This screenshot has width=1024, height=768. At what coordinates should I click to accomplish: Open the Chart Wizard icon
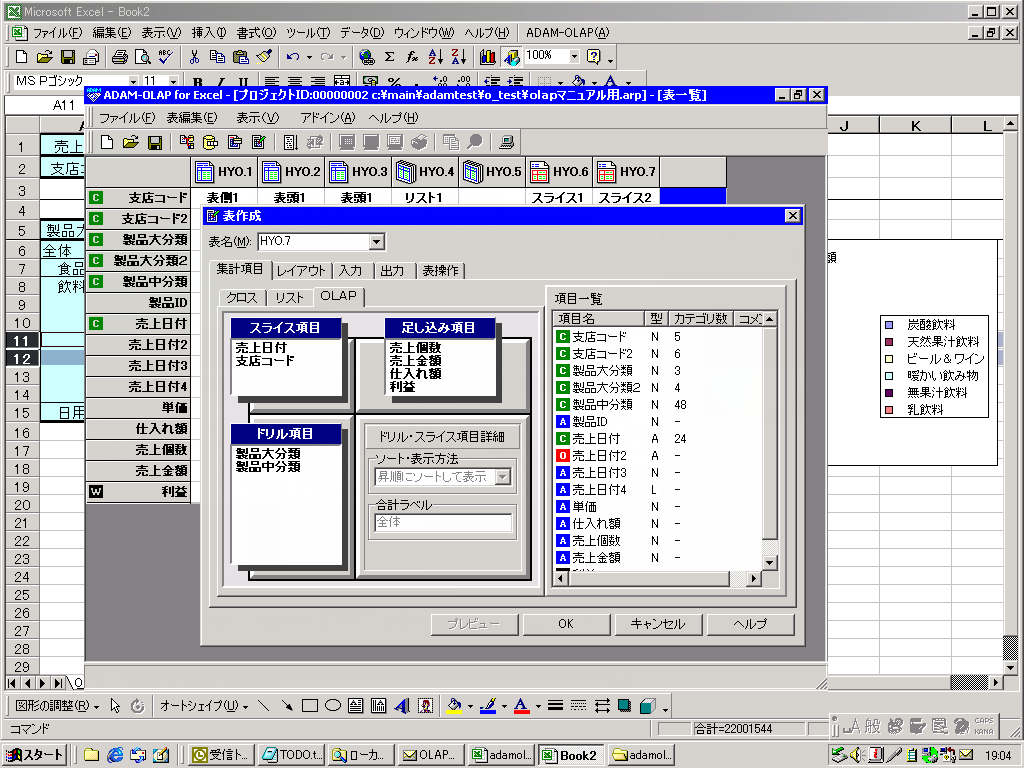(487, 57)
